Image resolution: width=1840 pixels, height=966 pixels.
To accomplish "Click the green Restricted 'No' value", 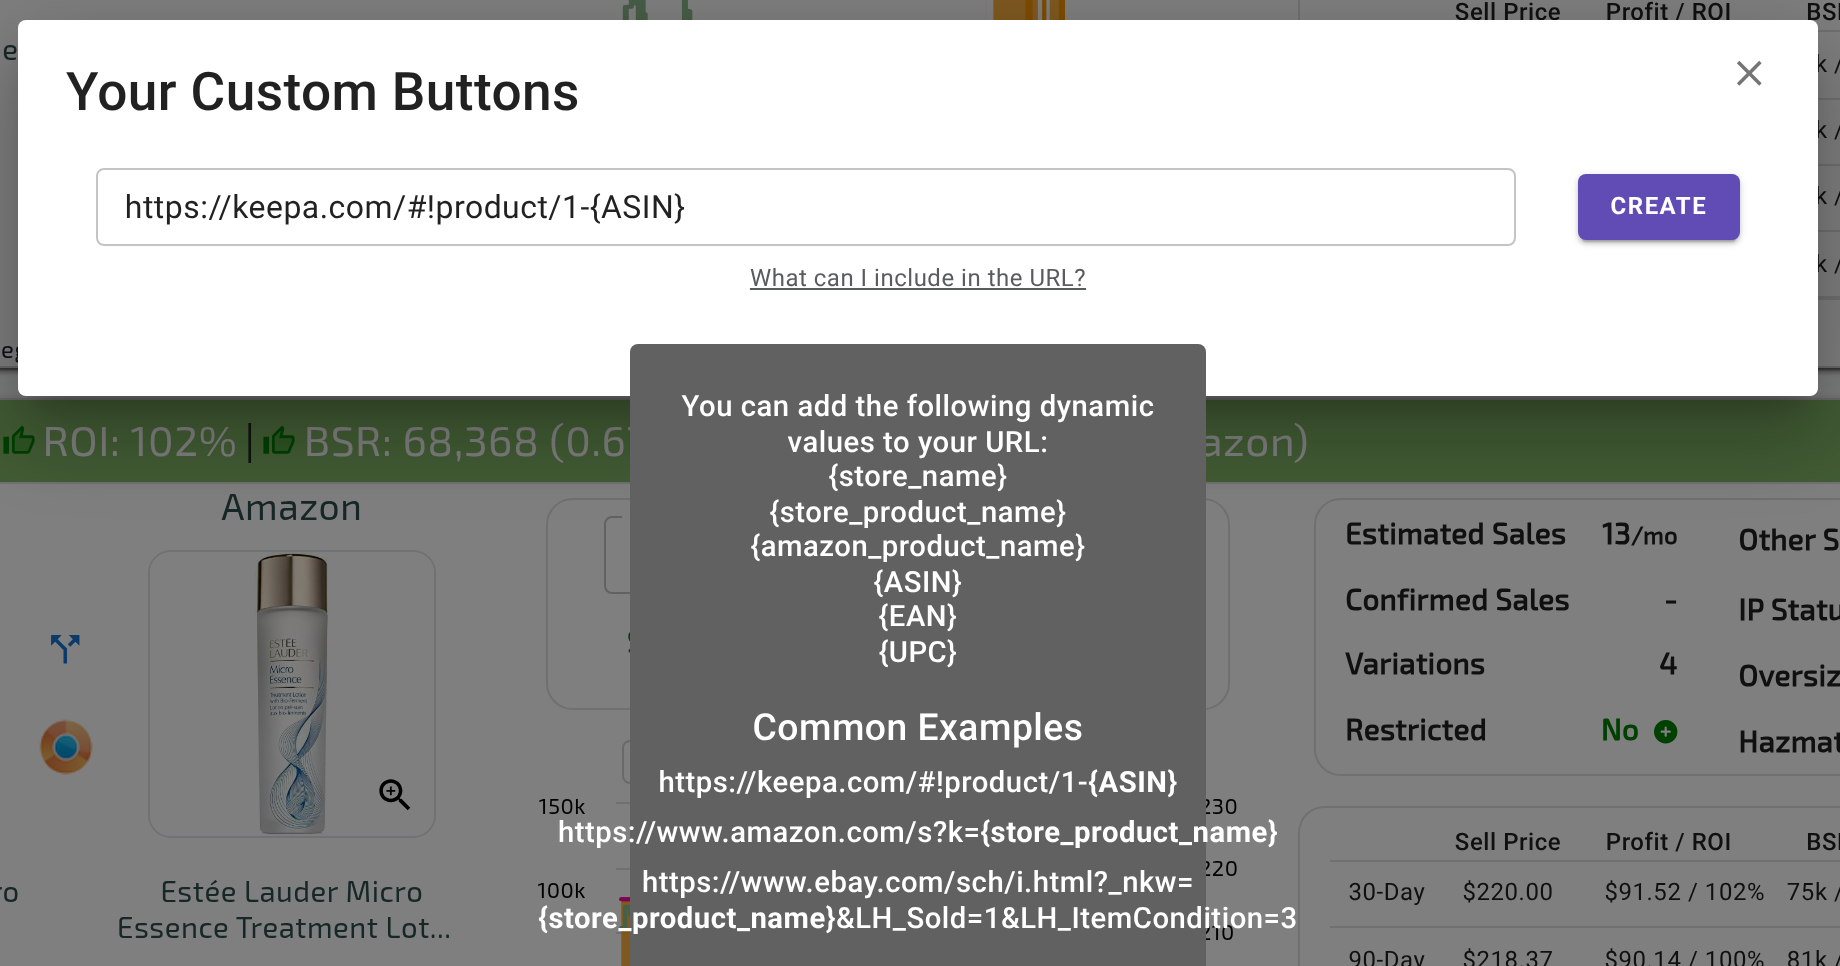I will pyautogui.click(x=1620, y=731).
